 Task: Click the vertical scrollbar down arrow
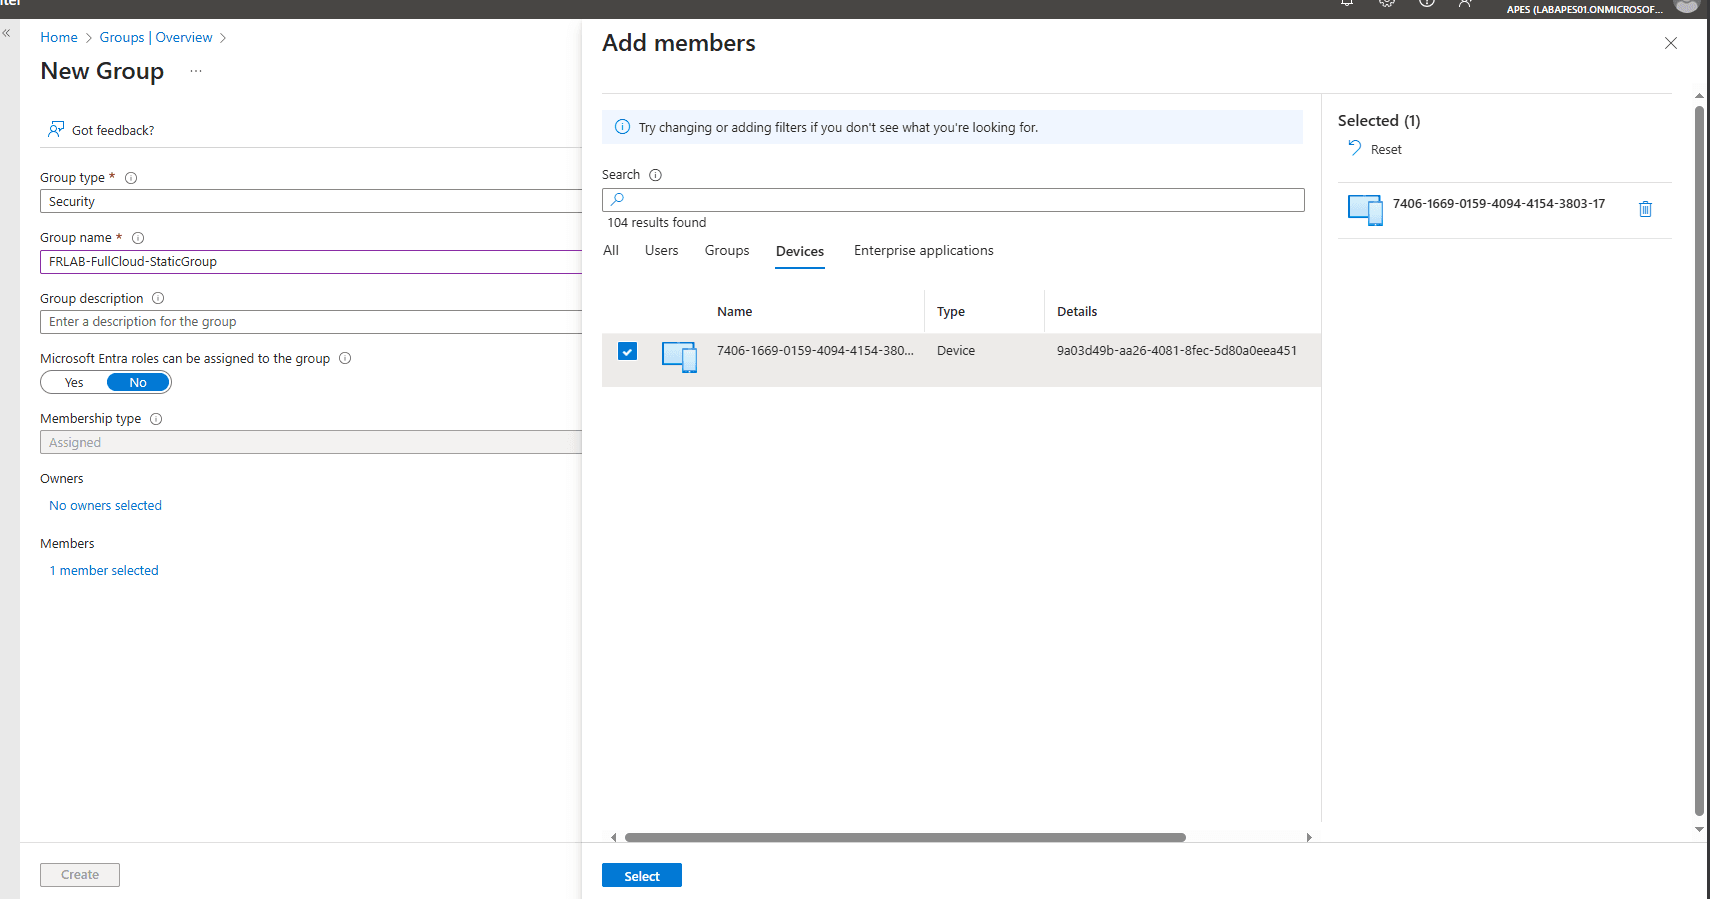coord(1699,829)
